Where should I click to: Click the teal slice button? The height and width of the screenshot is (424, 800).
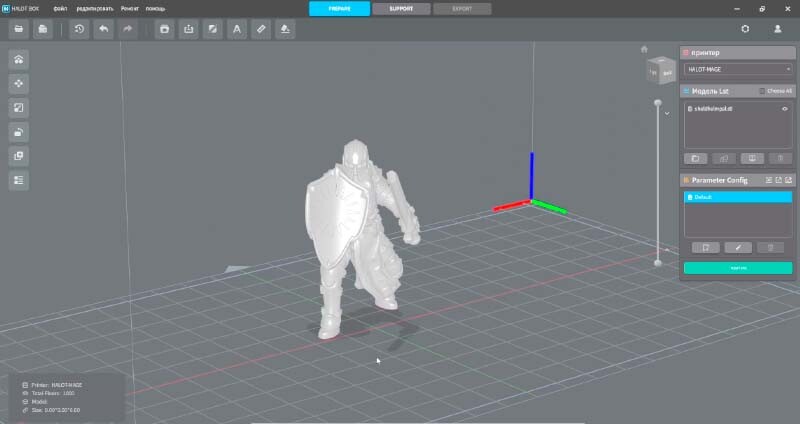pyautogui.click(x=738, y=268)
